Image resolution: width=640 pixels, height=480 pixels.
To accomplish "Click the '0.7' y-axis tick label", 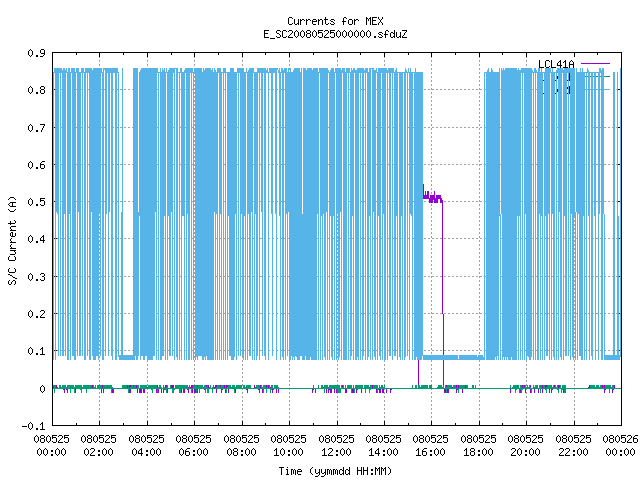I will point(36,128).
